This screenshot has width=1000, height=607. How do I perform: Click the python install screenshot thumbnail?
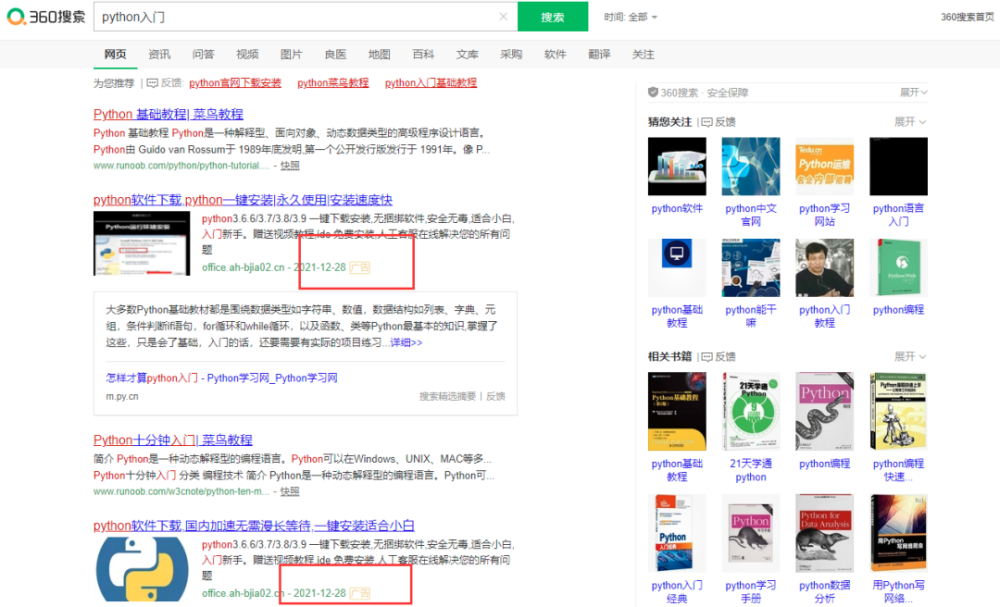[142, 244]
